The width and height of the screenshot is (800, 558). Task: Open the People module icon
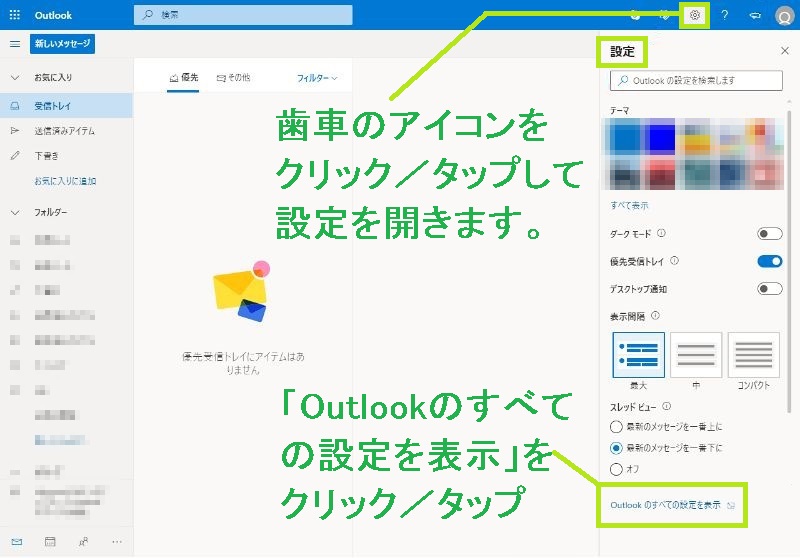click(x=83, y=542)
